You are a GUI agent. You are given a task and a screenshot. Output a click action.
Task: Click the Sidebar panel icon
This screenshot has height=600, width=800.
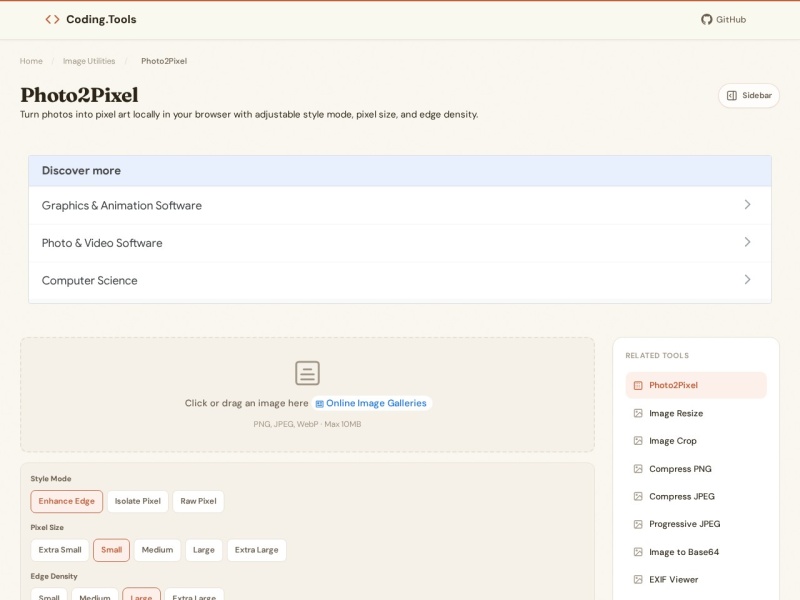732,95
